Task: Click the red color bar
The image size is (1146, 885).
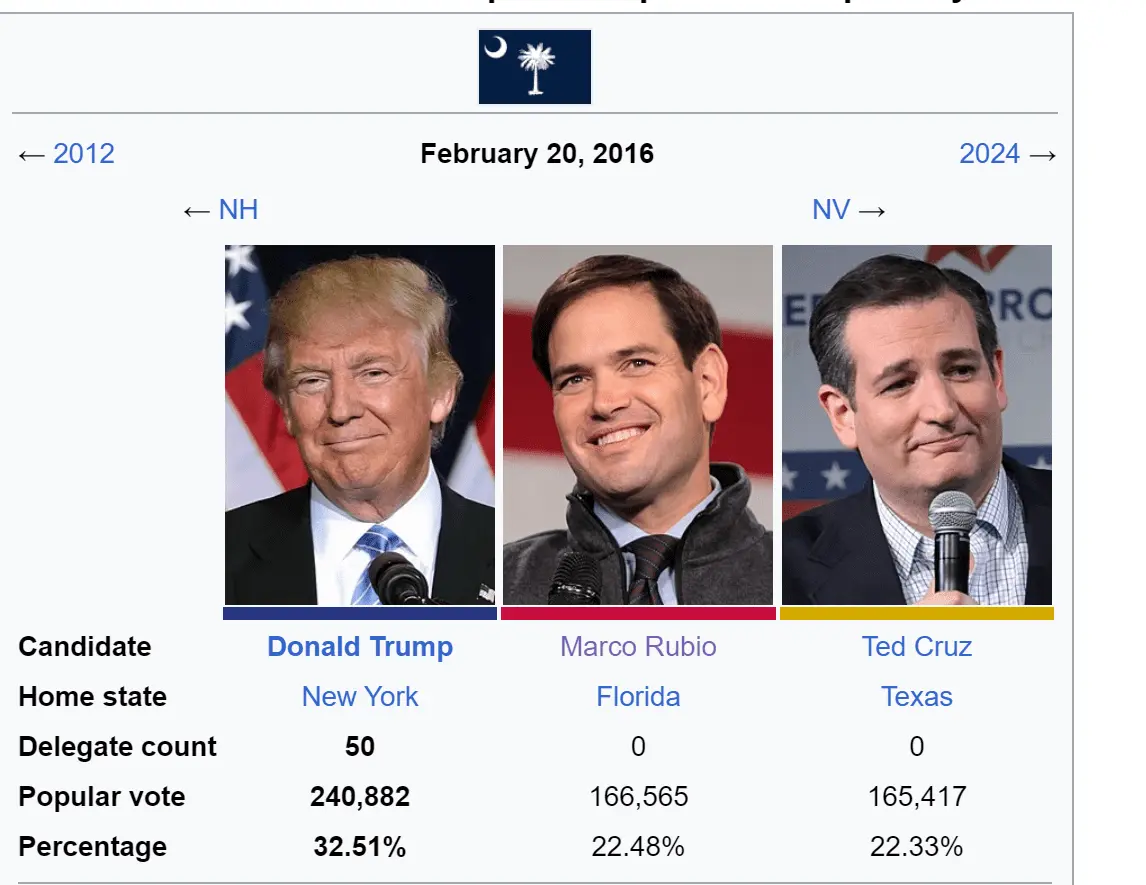Action: coord(638,613)
